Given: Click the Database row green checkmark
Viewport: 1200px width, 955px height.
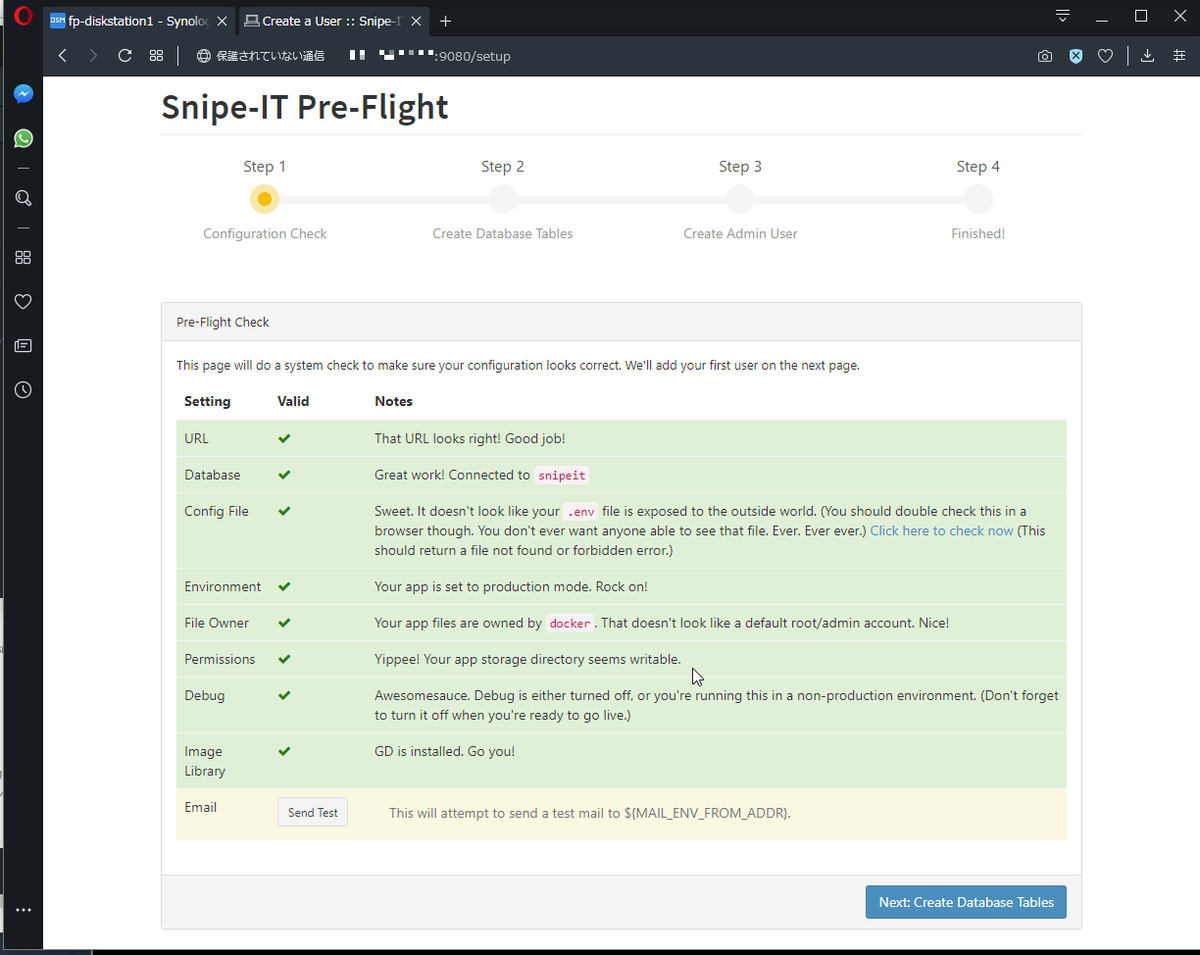Looking at the screenshot, I should (x=284, y=474).
